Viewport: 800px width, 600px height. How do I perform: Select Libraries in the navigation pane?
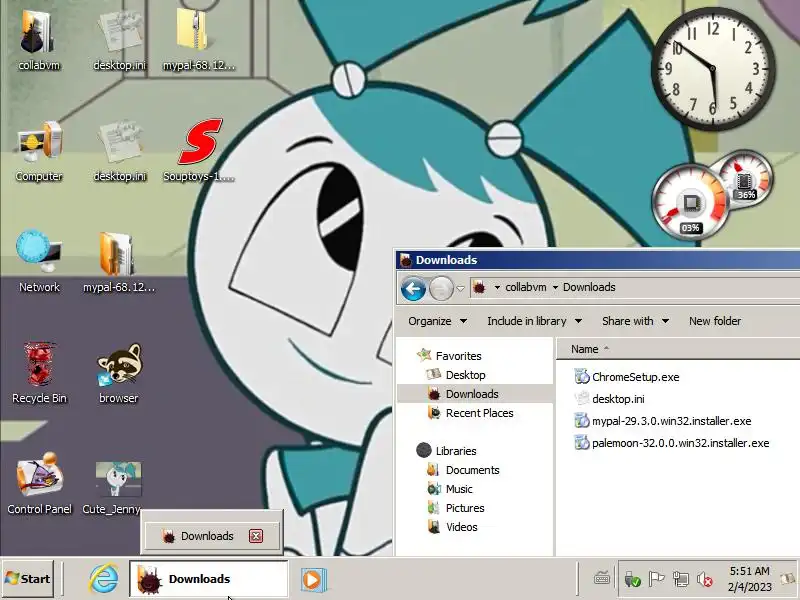456,451
